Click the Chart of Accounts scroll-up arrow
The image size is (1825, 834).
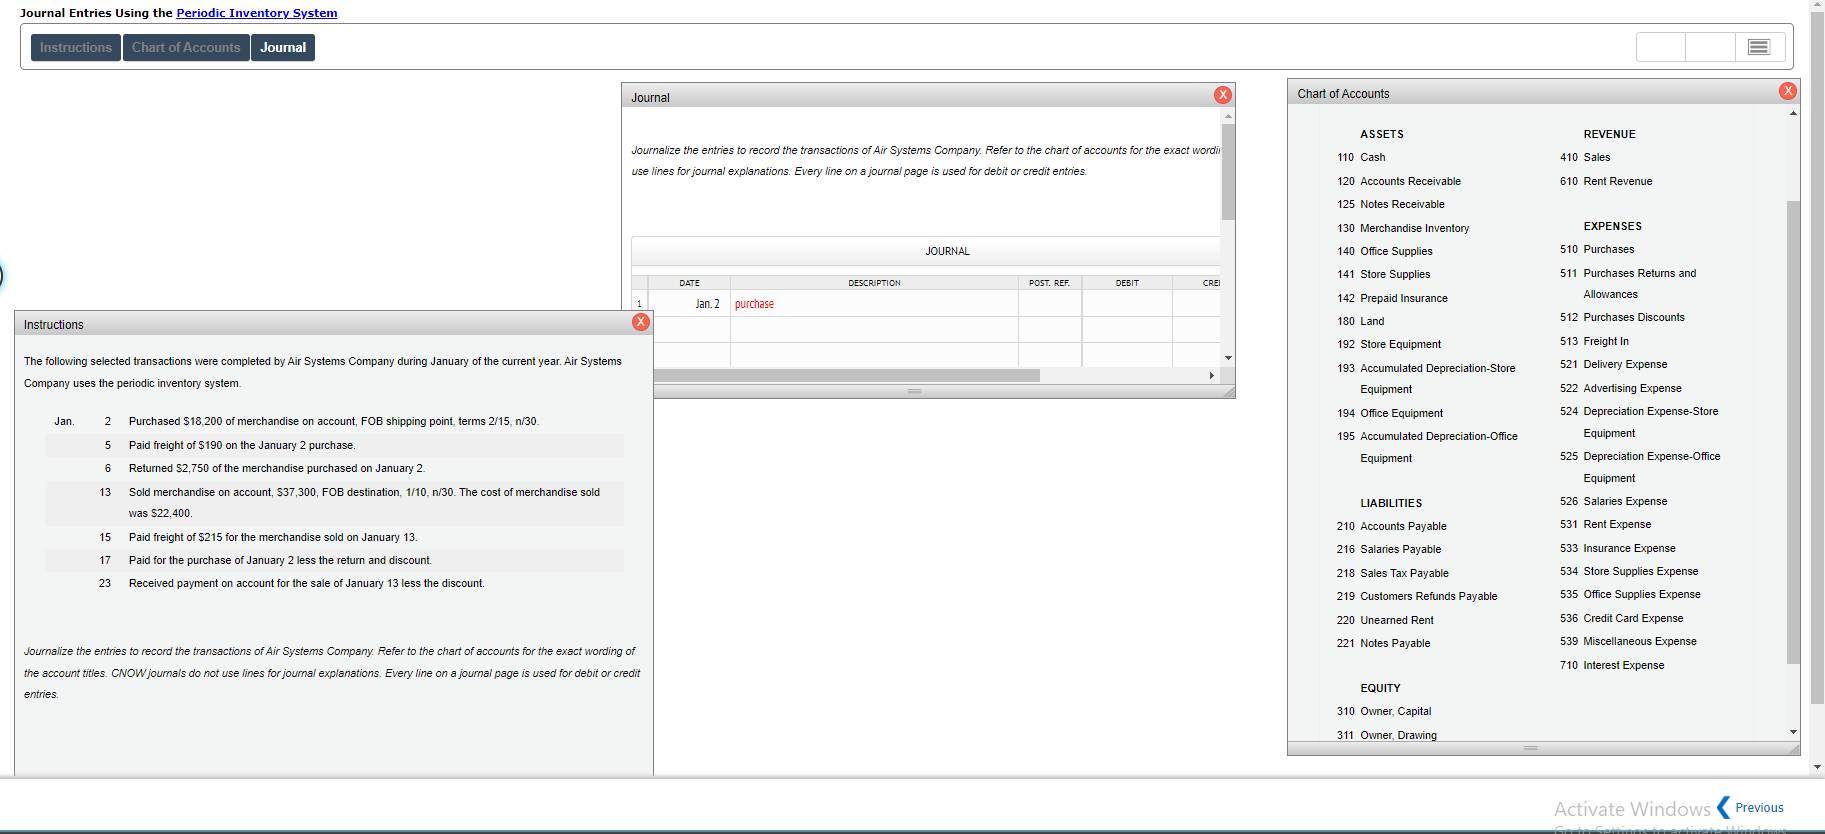[x=1793, y=113]
